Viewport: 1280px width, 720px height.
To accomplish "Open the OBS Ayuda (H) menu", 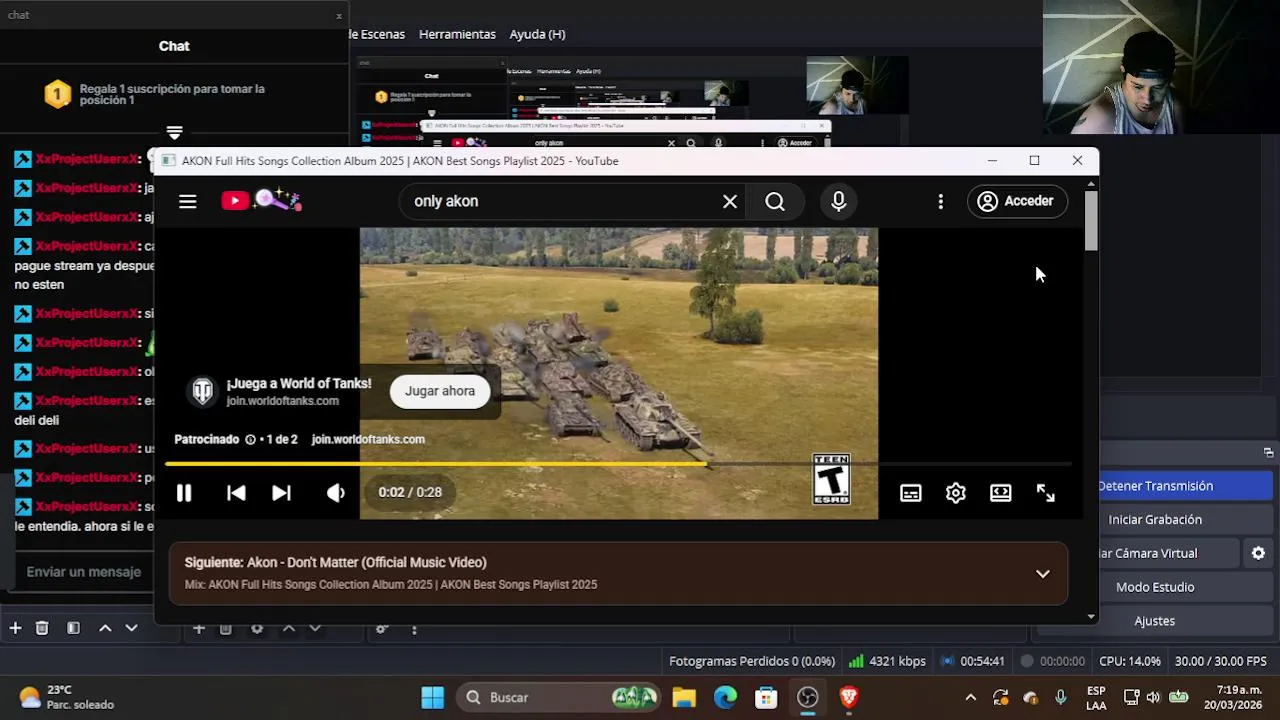I will click(537, 34).
